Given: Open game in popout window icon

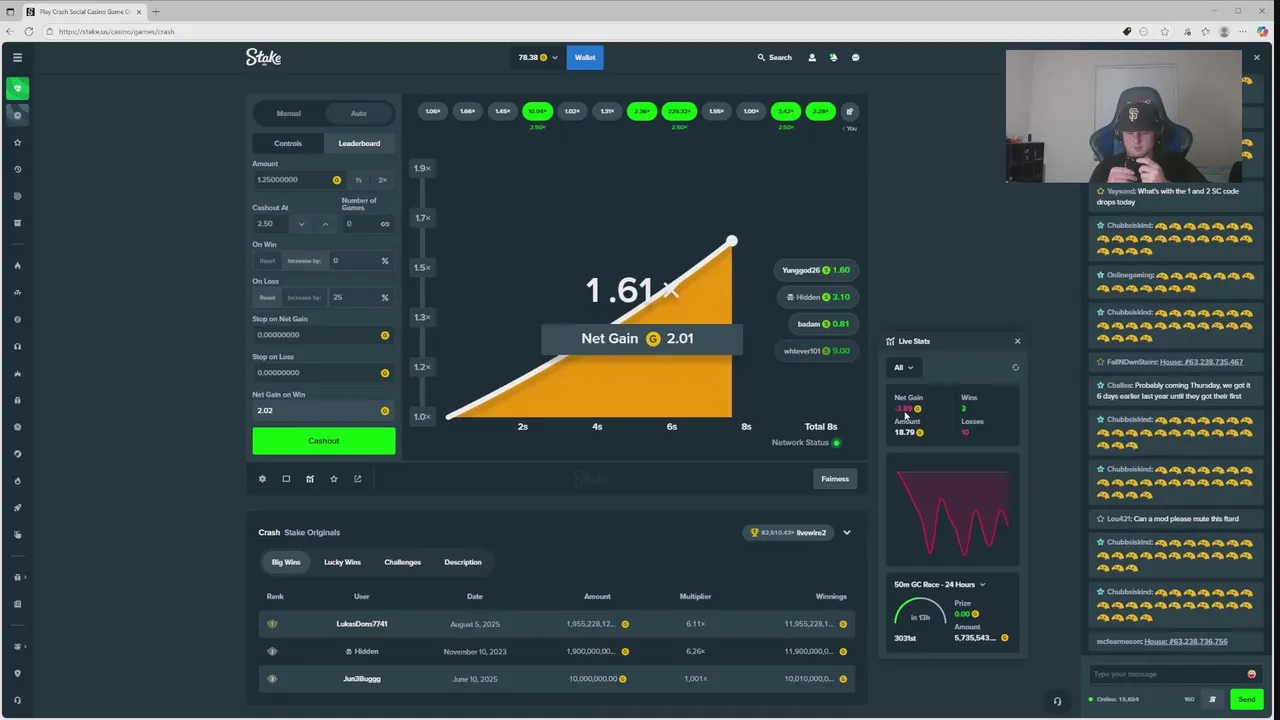Looking at the screenshot, I should click(x=357, y=479).
